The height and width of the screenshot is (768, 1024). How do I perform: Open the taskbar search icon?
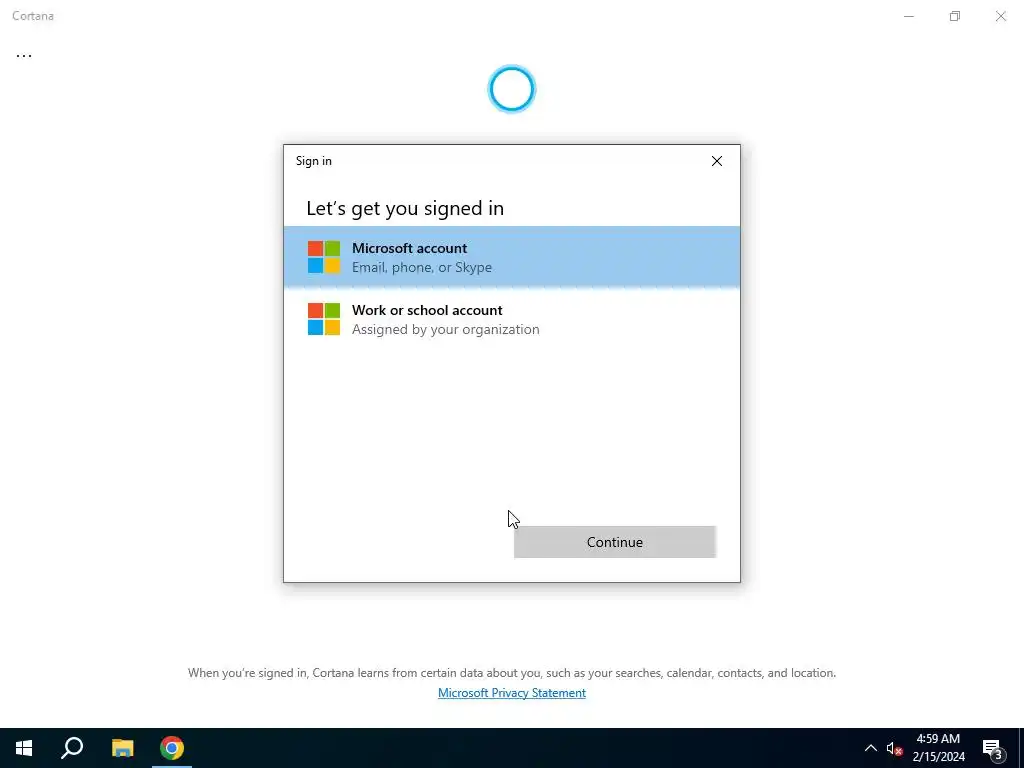pos(72,748)
